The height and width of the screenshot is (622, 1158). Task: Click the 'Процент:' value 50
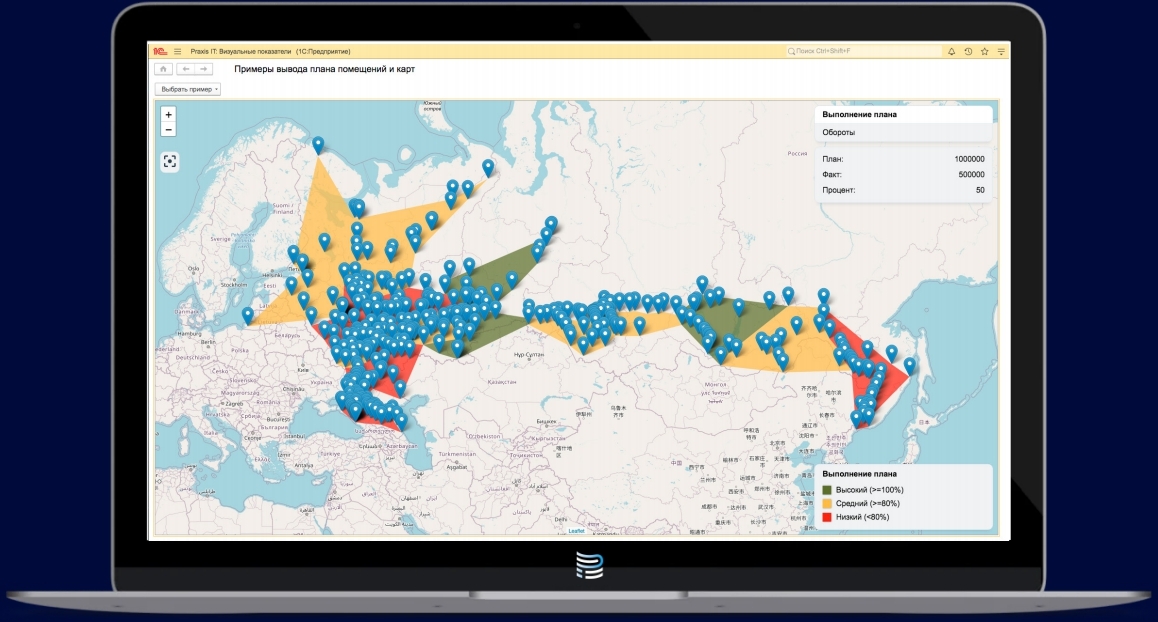click(980, 190)
